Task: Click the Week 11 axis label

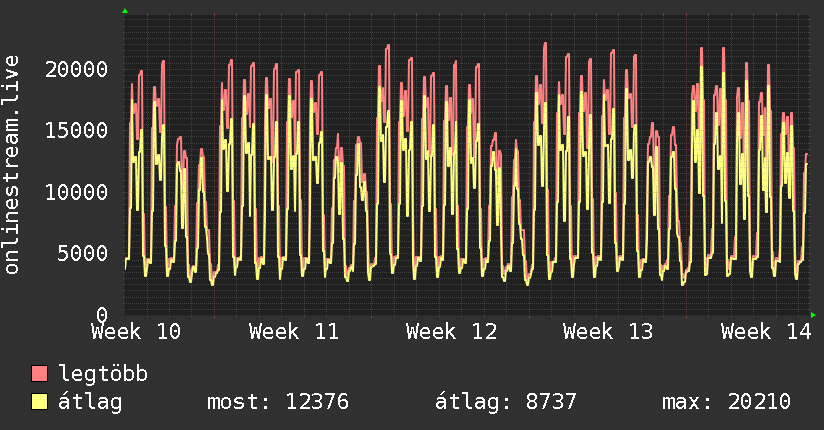Action: pyautogui.click(x=294, y=332)
